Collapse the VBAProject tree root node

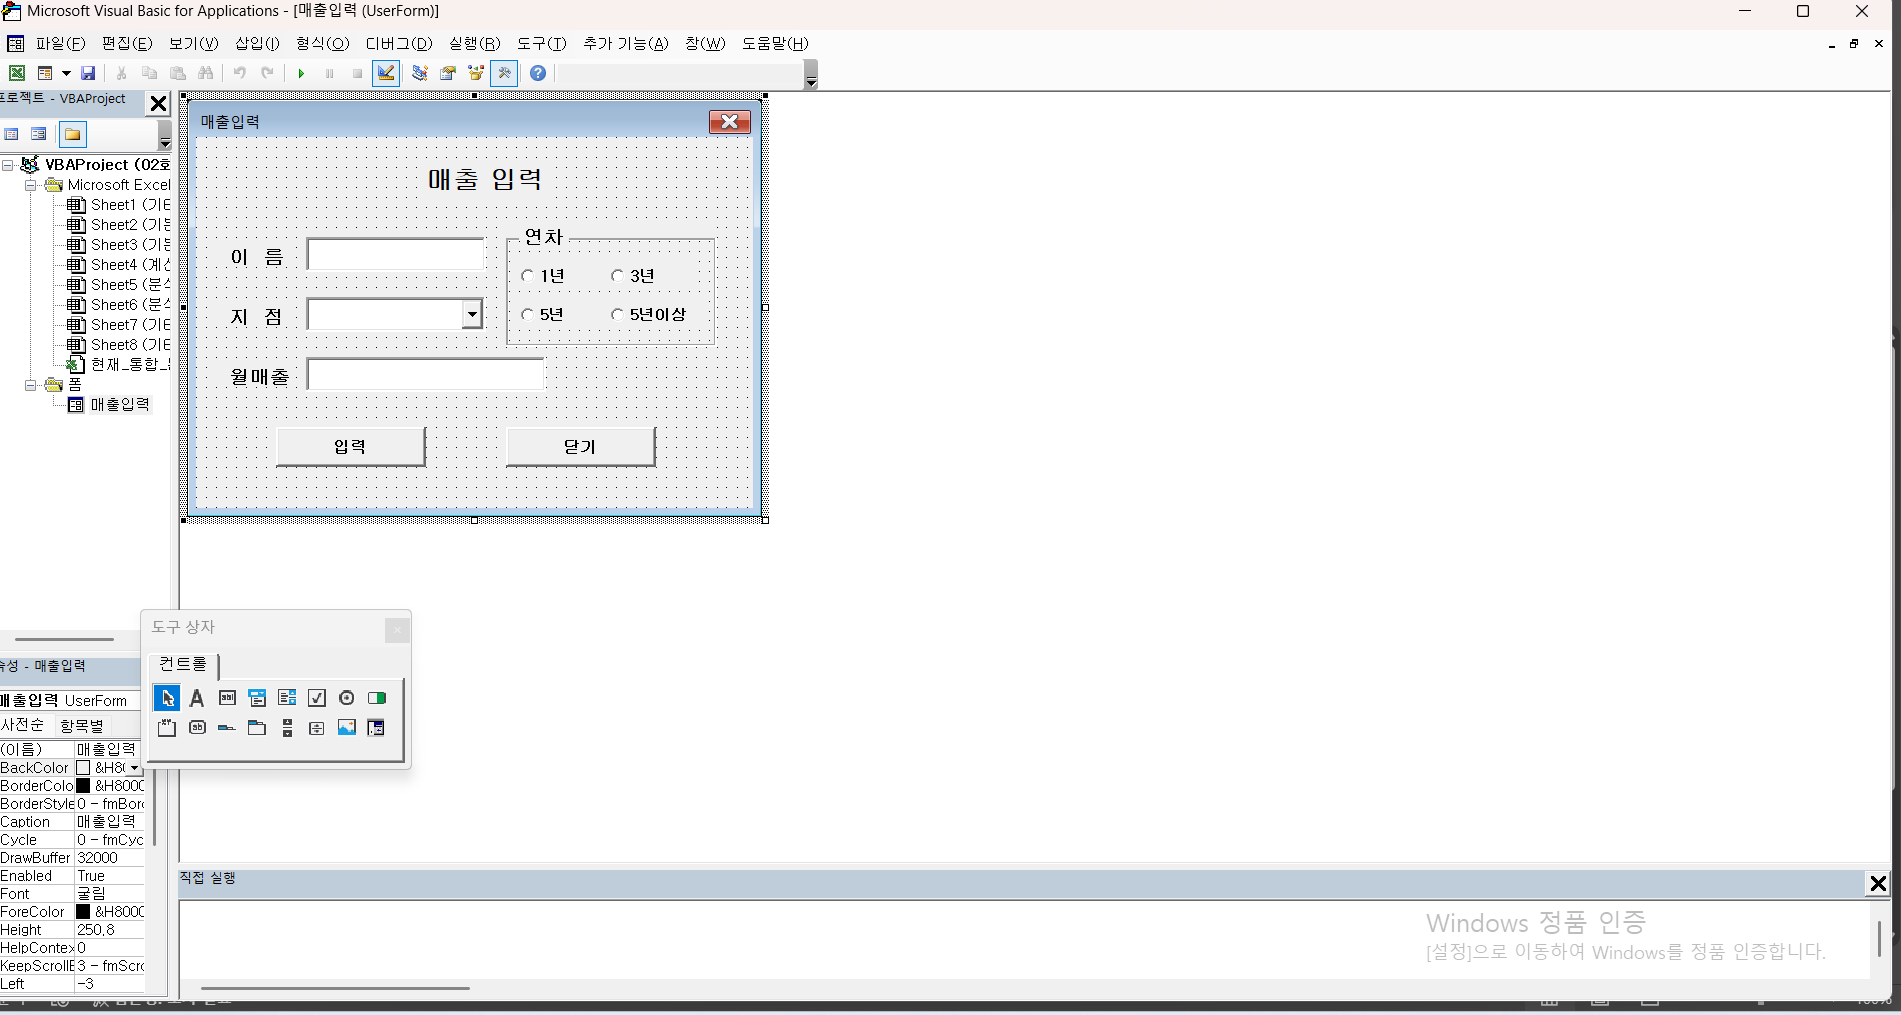click(x=8, y=165)
